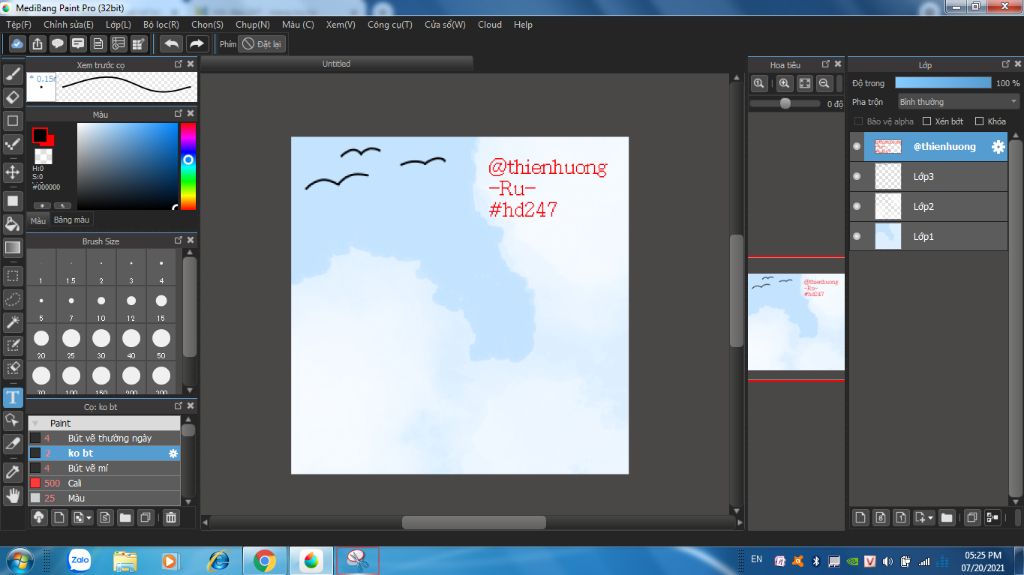Image resolution: width=1024 pixels, height=575 pixels.
Task: Click the navigator rotation slider
Action: [x=784, y=103]
